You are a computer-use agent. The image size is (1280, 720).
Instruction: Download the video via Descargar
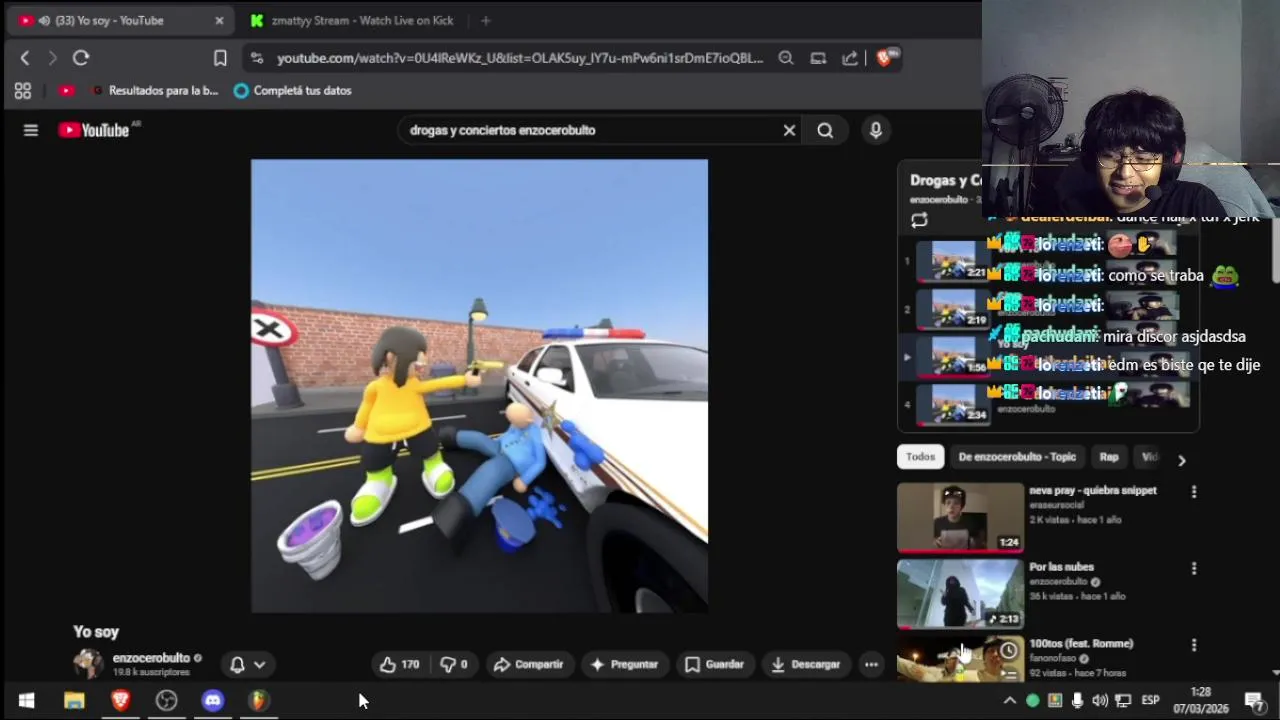[806, 664]
